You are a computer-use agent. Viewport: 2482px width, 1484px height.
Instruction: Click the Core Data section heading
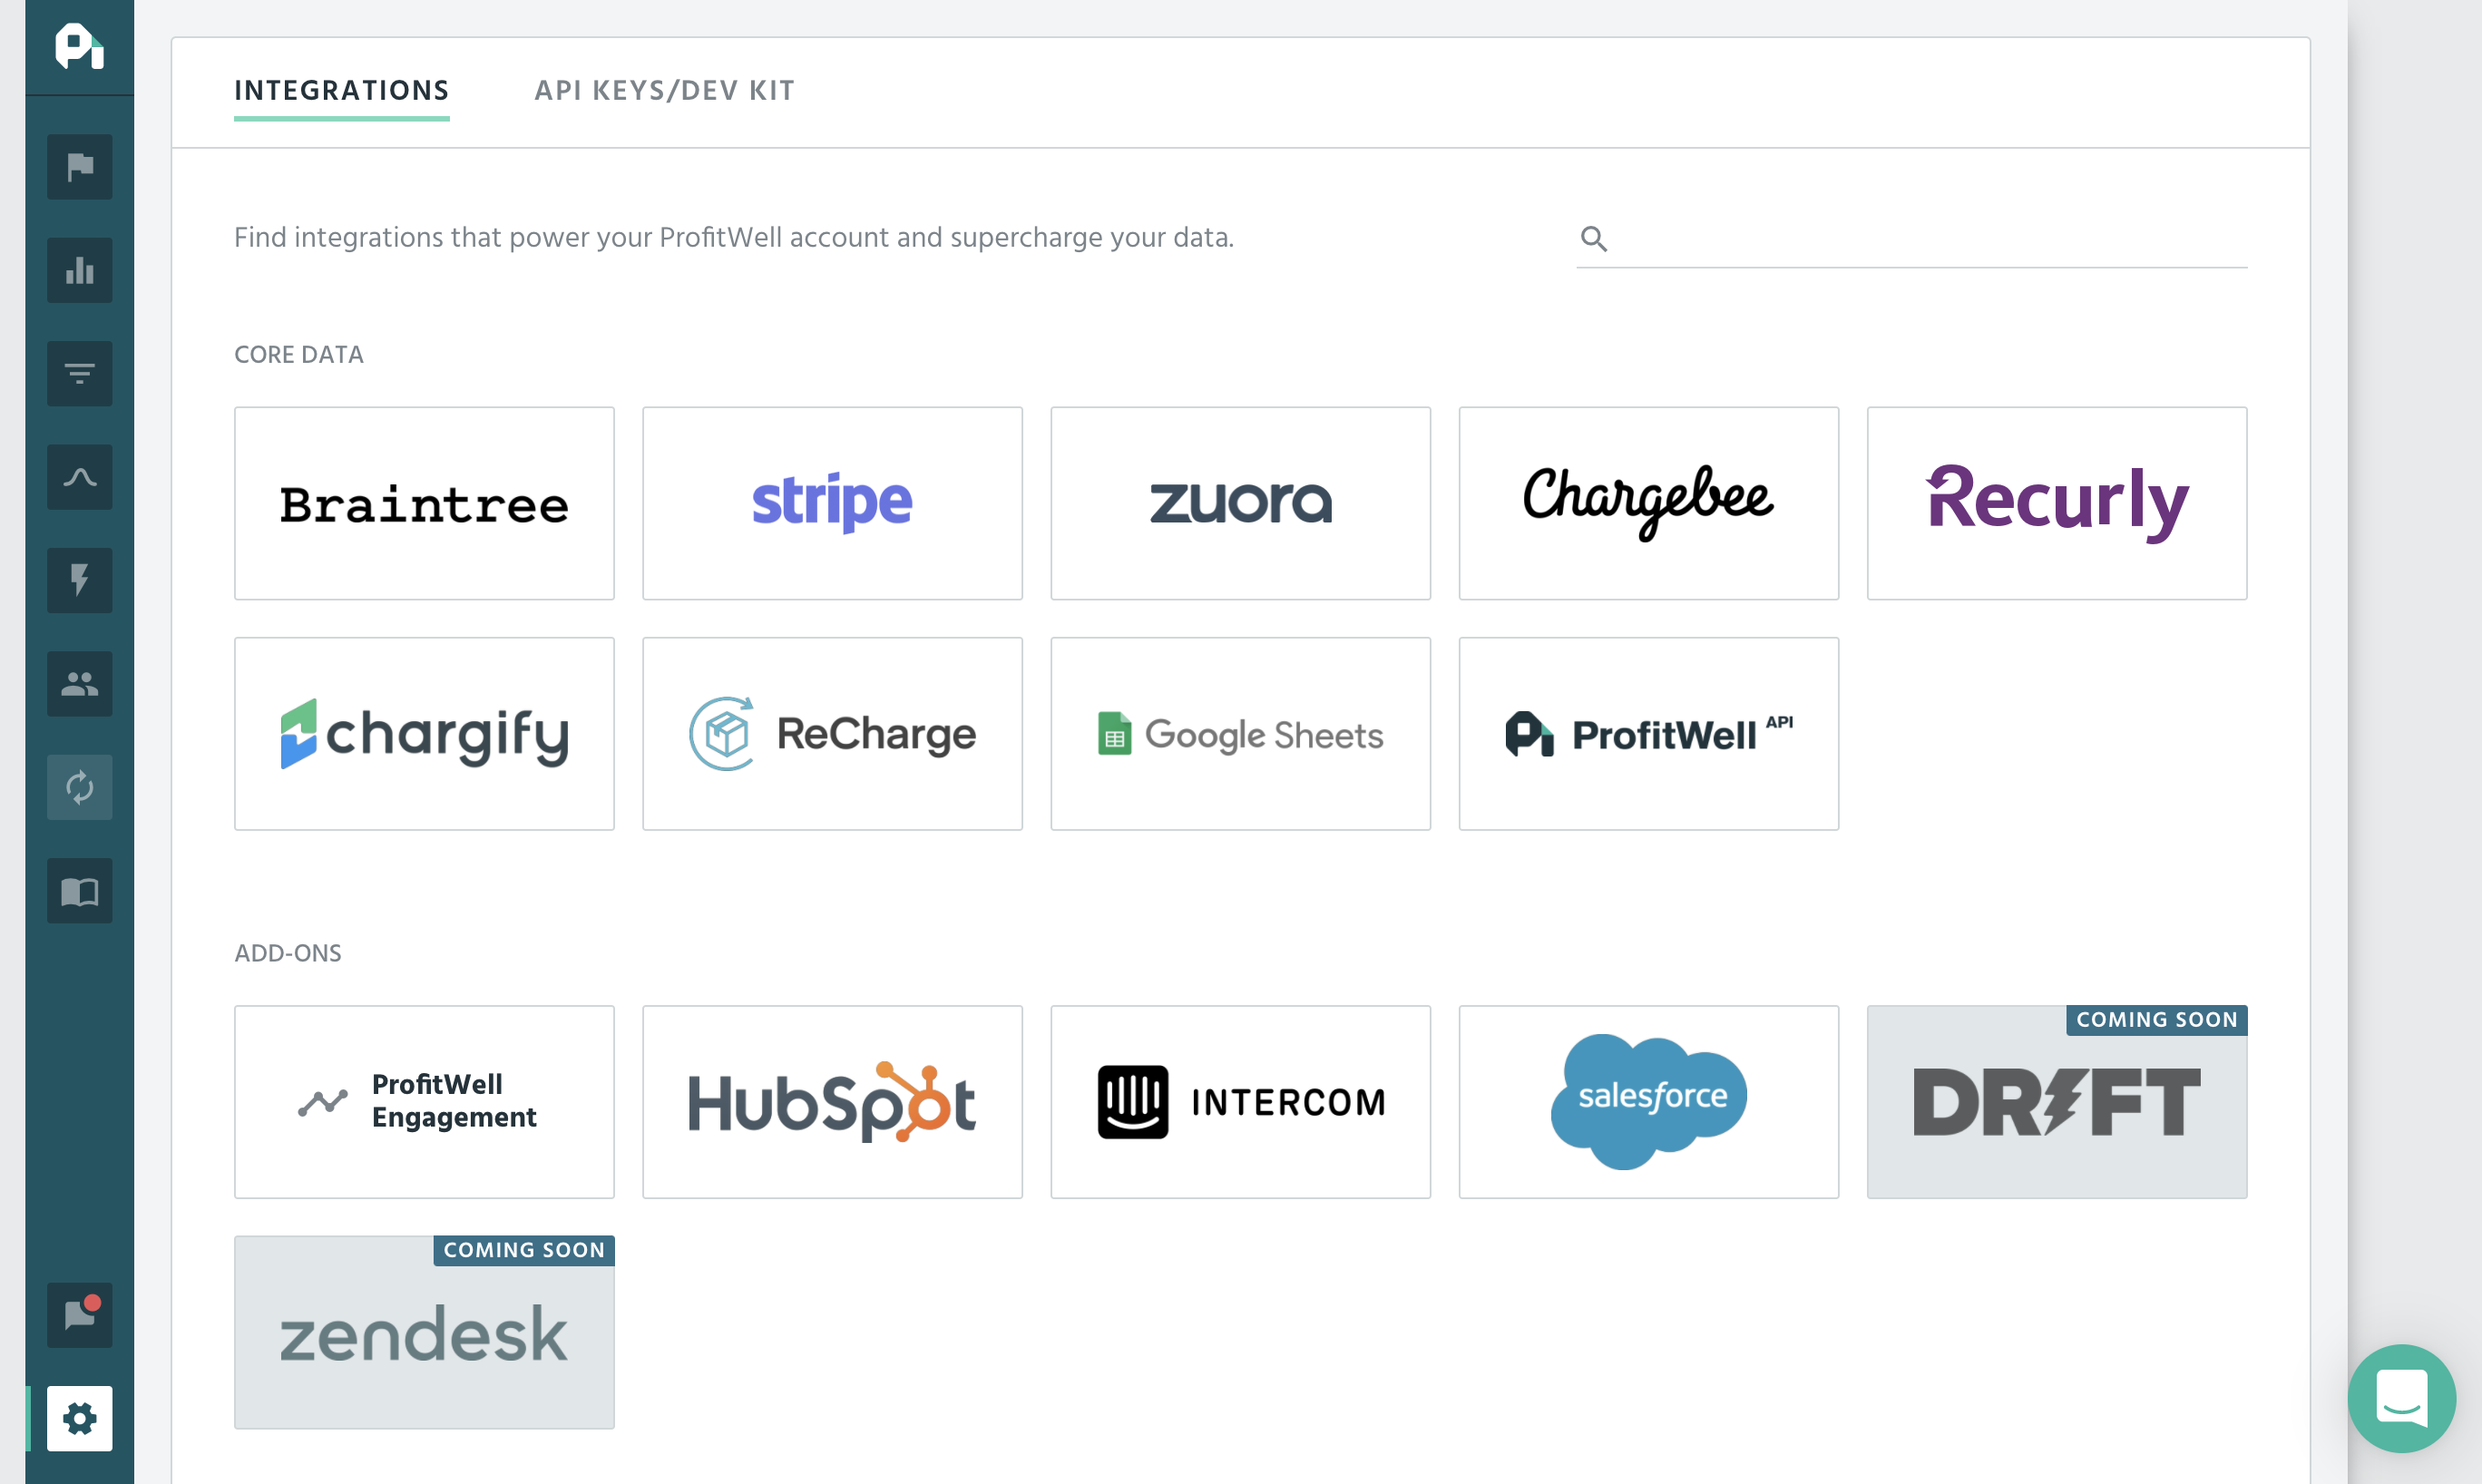tap(299, 355)
